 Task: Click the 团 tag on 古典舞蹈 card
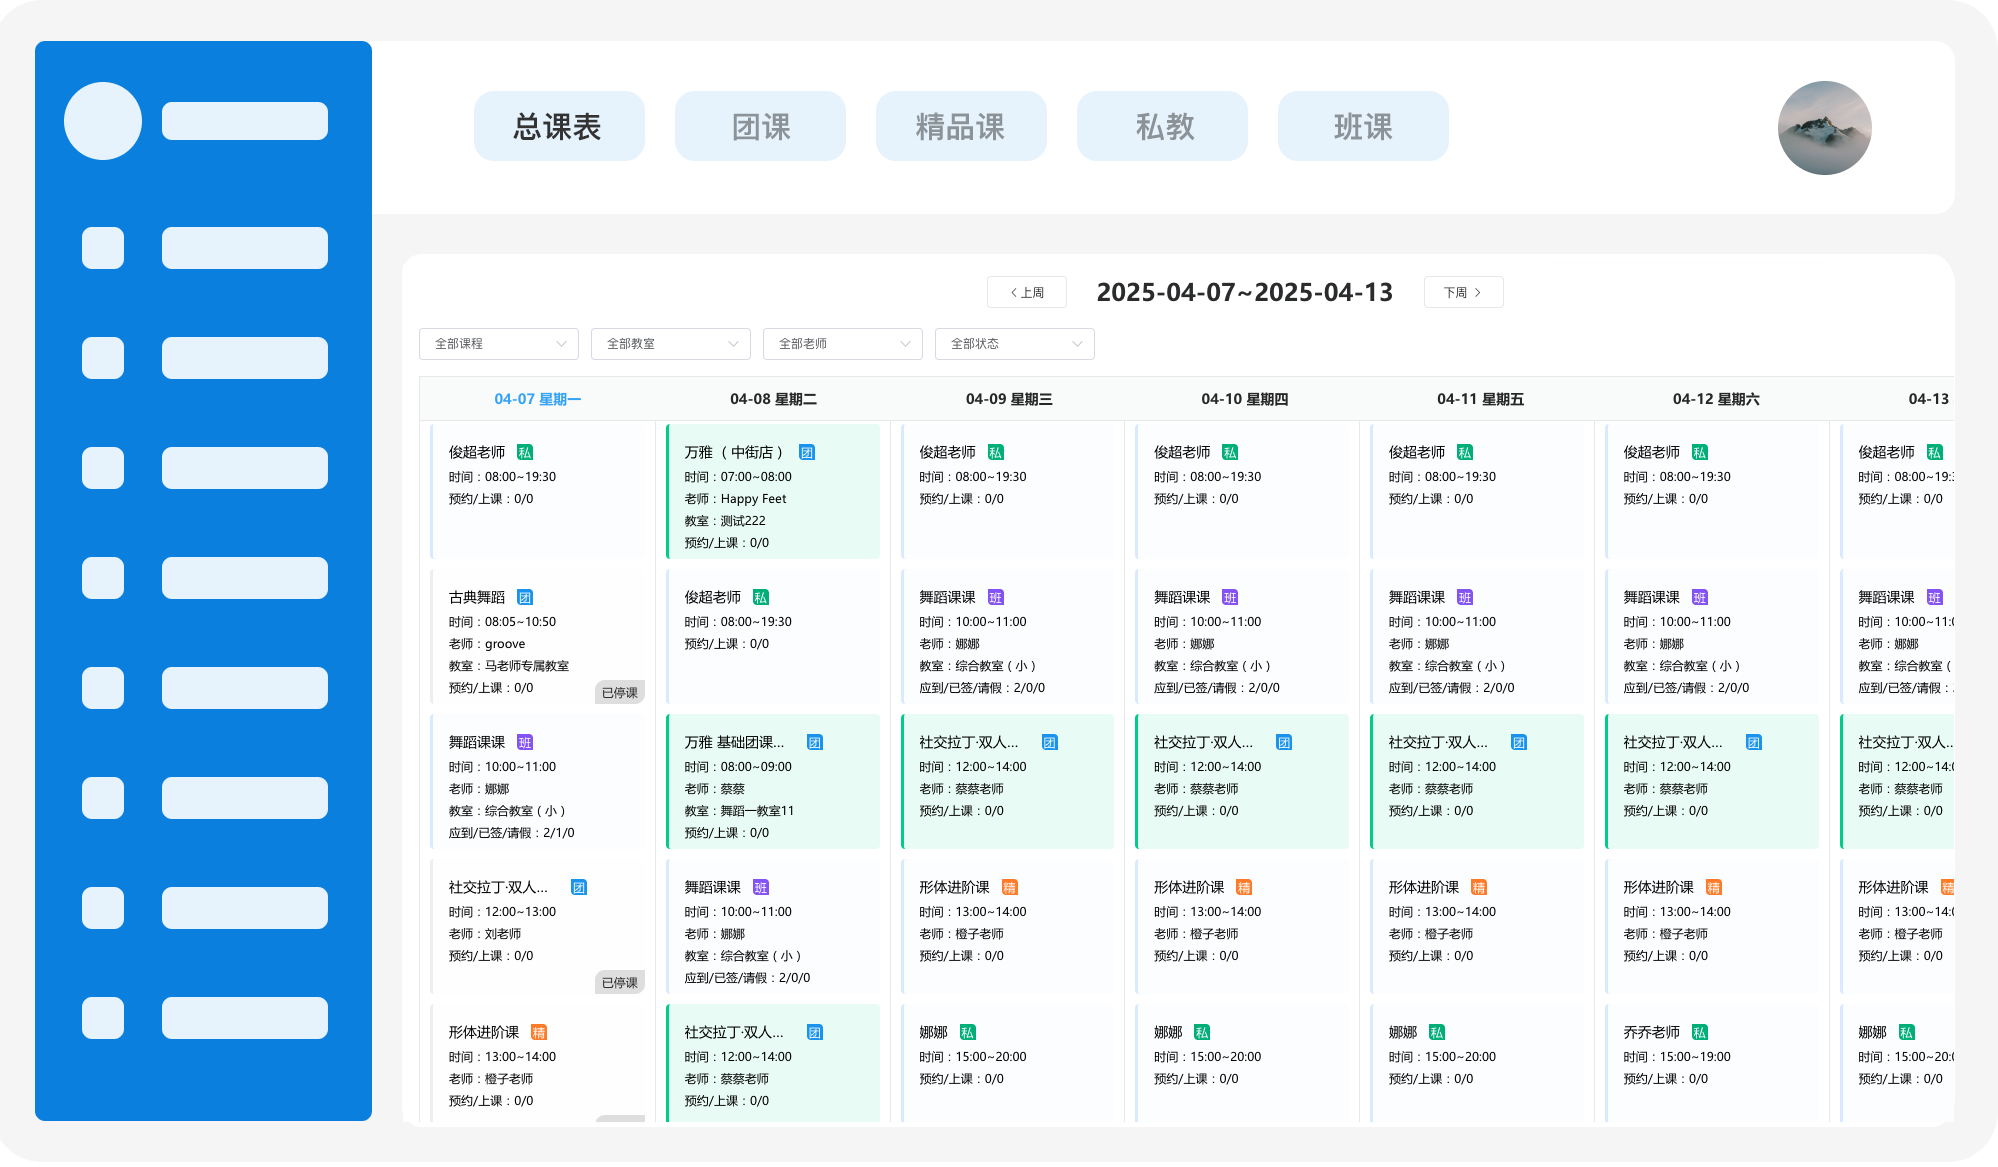(x=525, y=598)
